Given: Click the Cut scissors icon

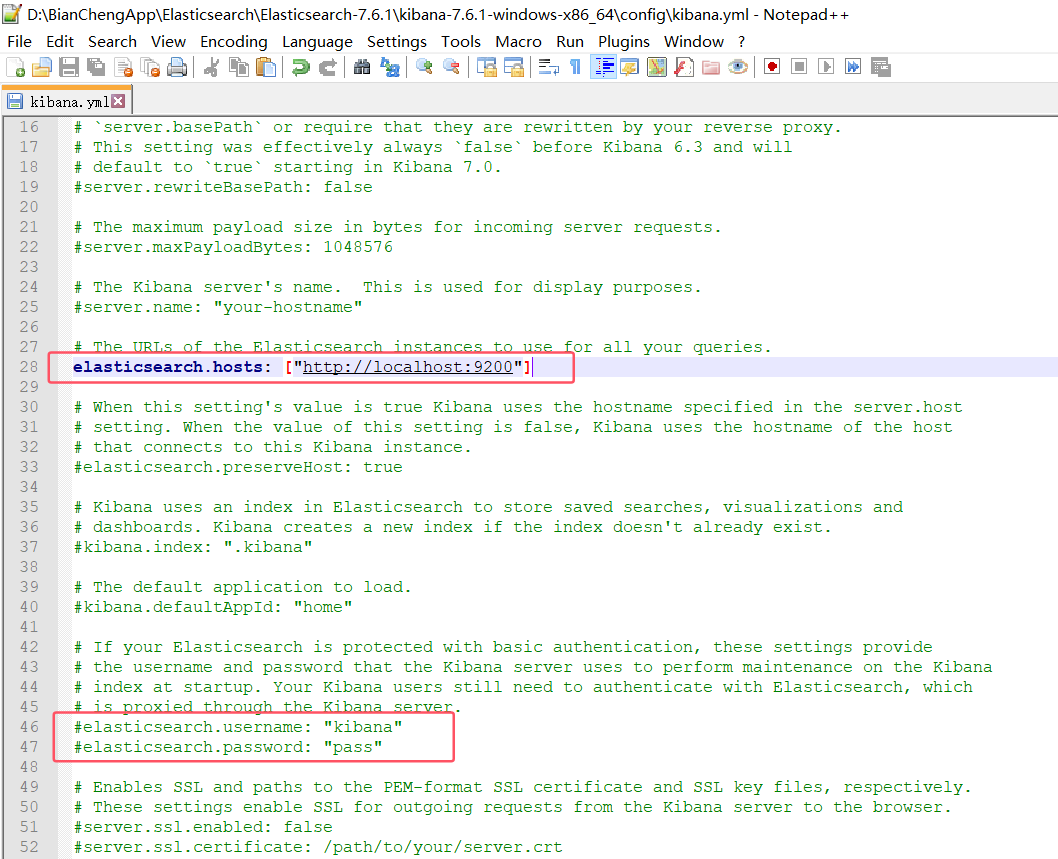Looking at the screenshot, I should [211, 67].
